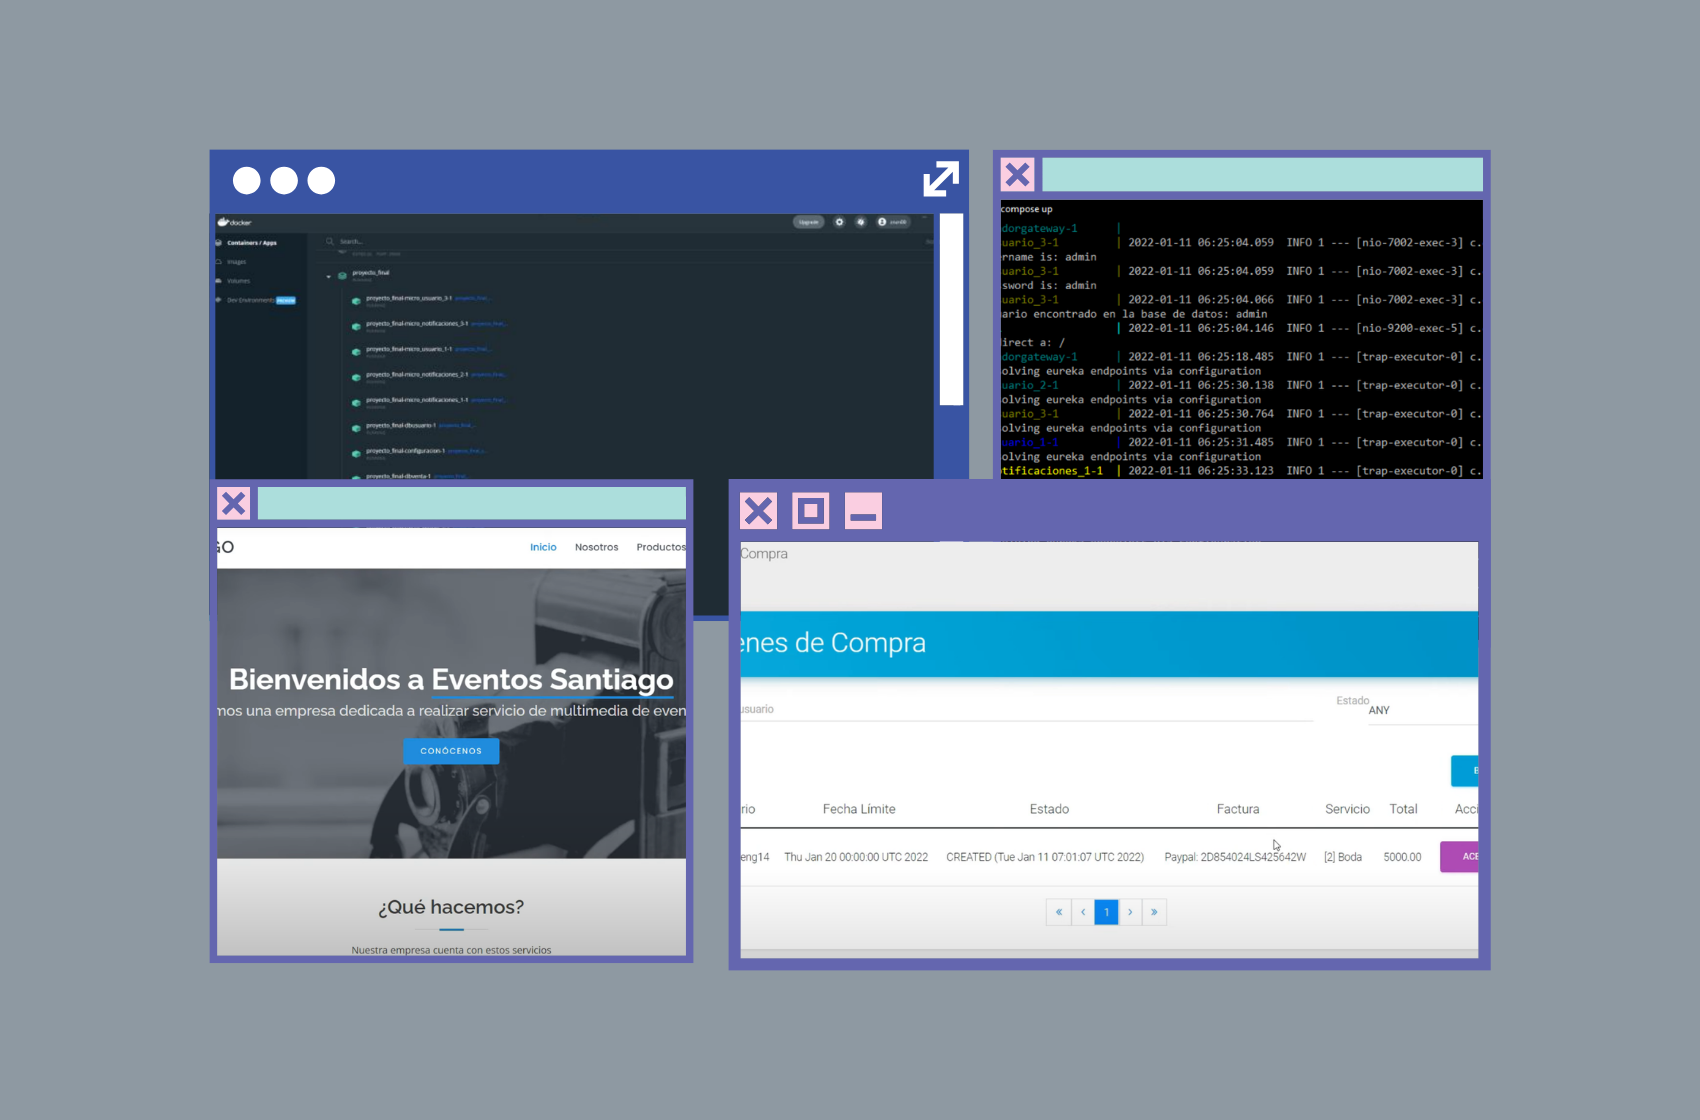Click the CONÓCENOS button
The height and width of the screenshot is (1120, 1700).
click(451, 751)
